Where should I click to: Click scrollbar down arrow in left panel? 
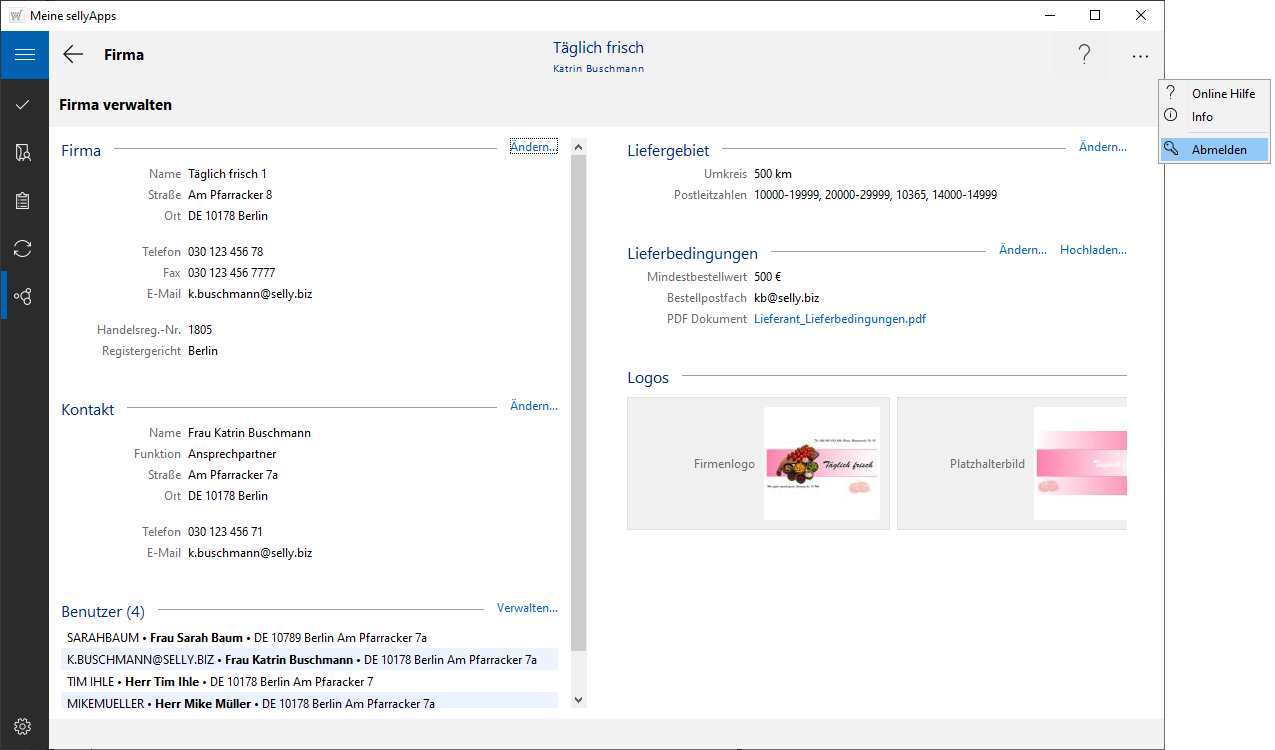578,700
